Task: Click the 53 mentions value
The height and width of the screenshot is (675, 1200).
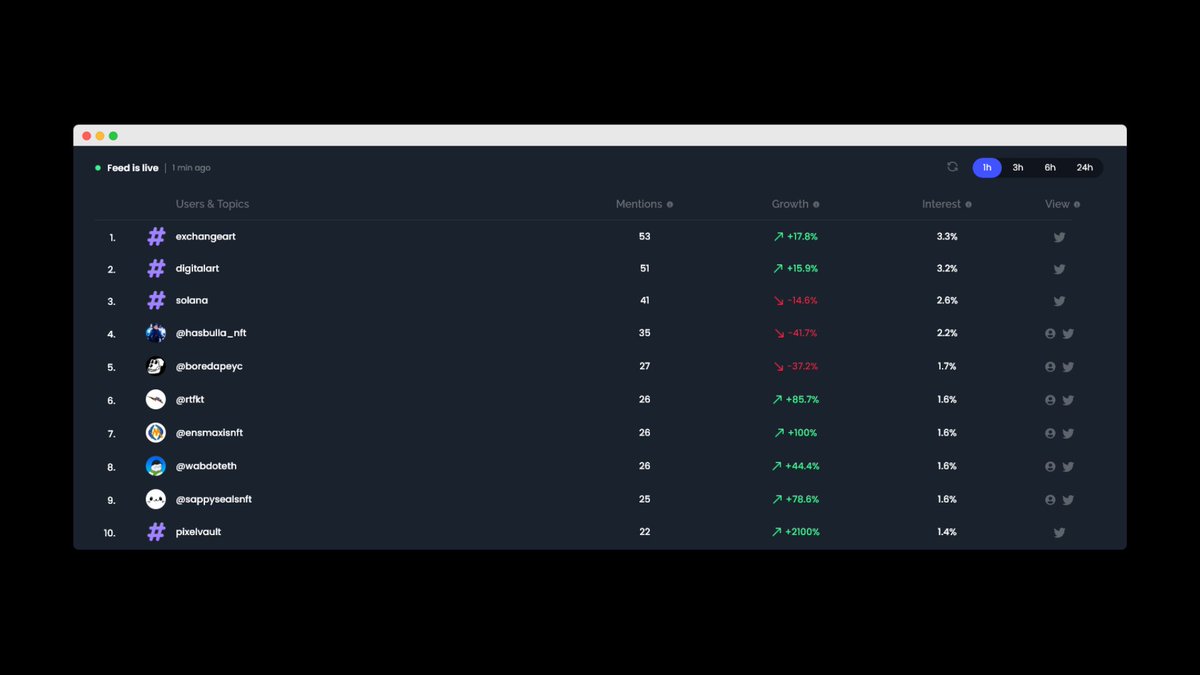Action: 645,237
